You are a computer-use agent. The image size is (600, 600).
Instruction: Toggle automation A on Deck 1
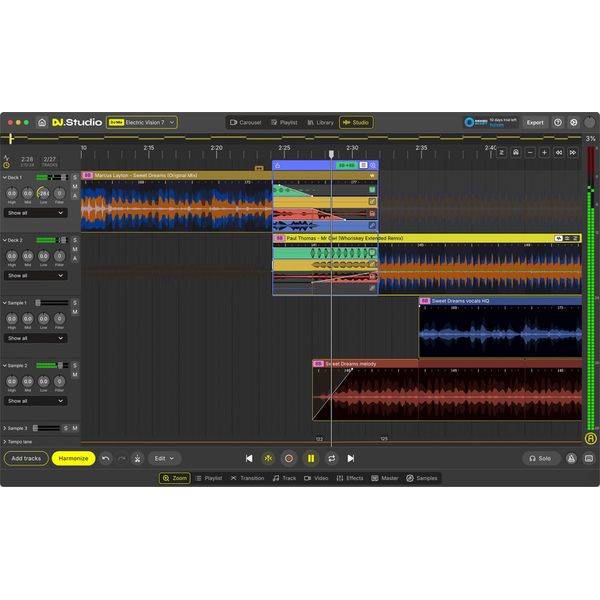pos(75,196)
